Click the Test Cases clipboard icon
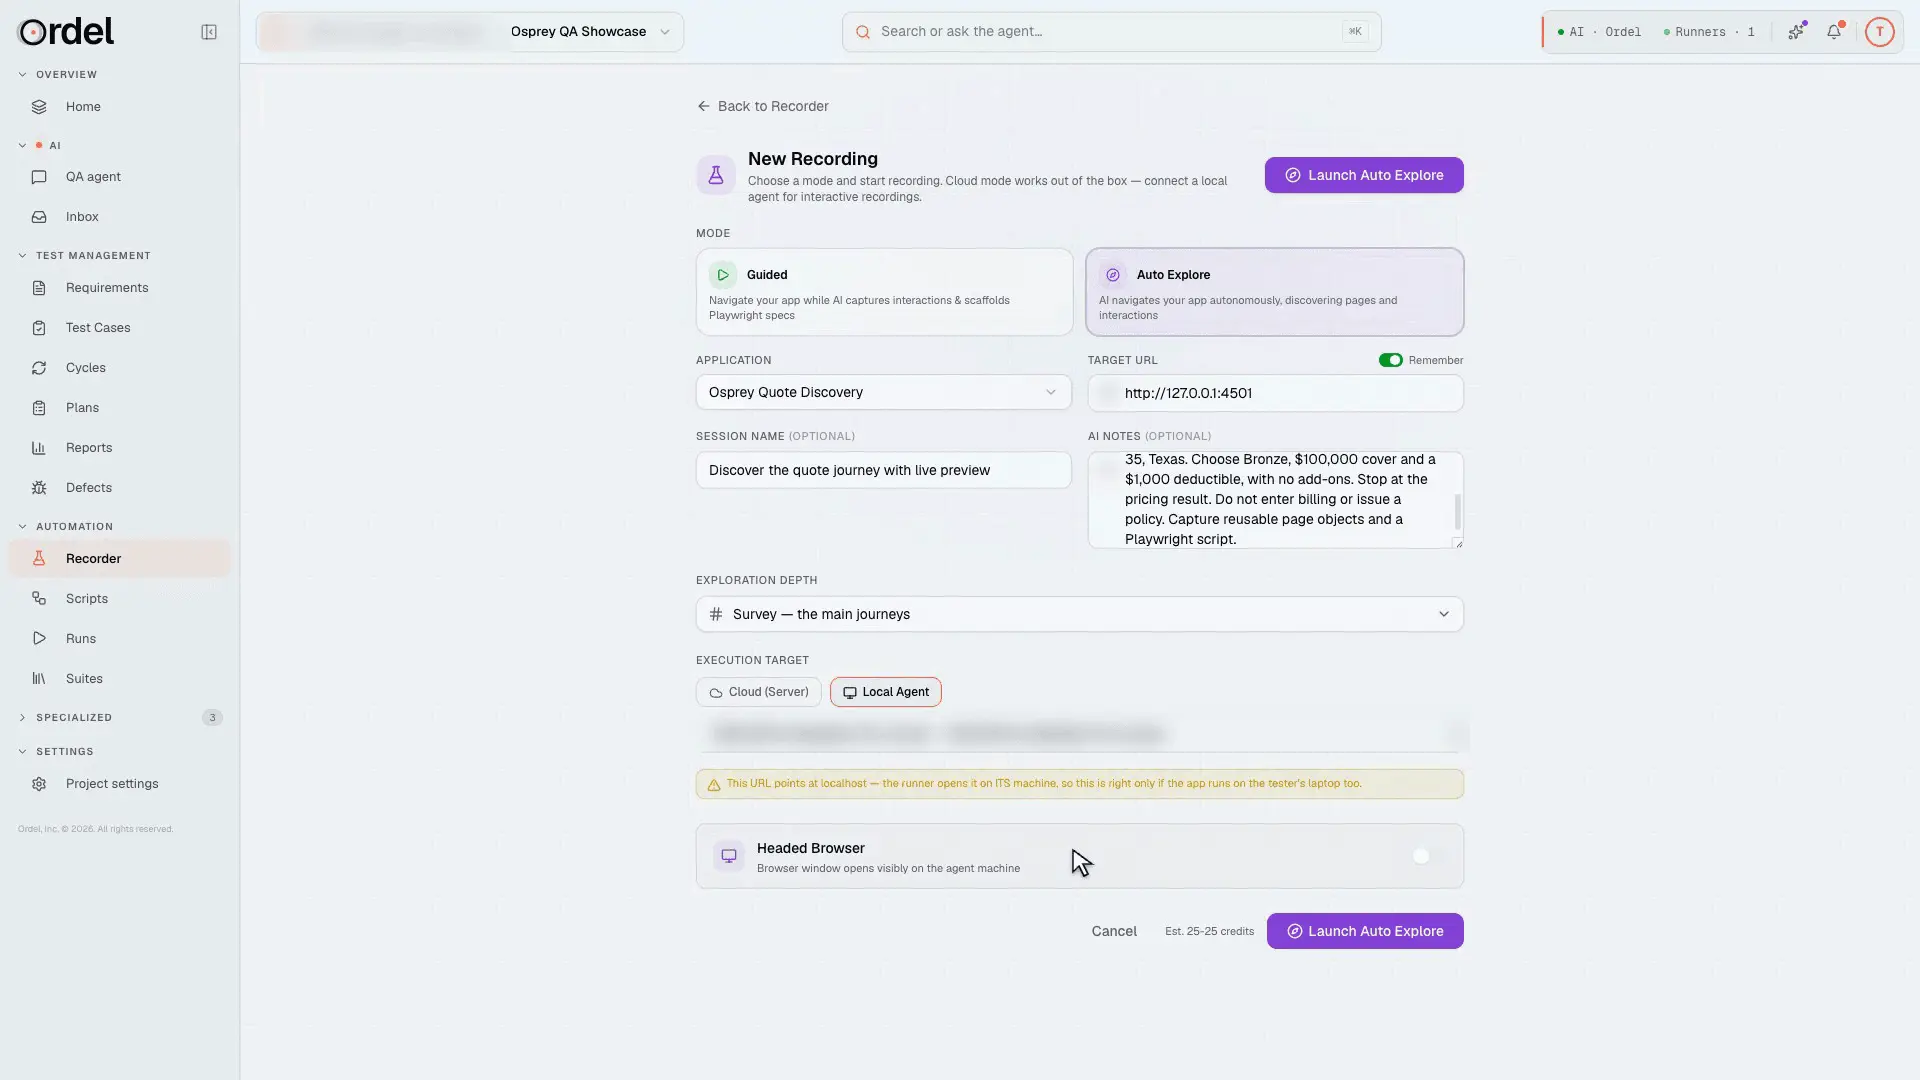Viewport: 1920px width, 1080px height. click(x=39, y=328)
